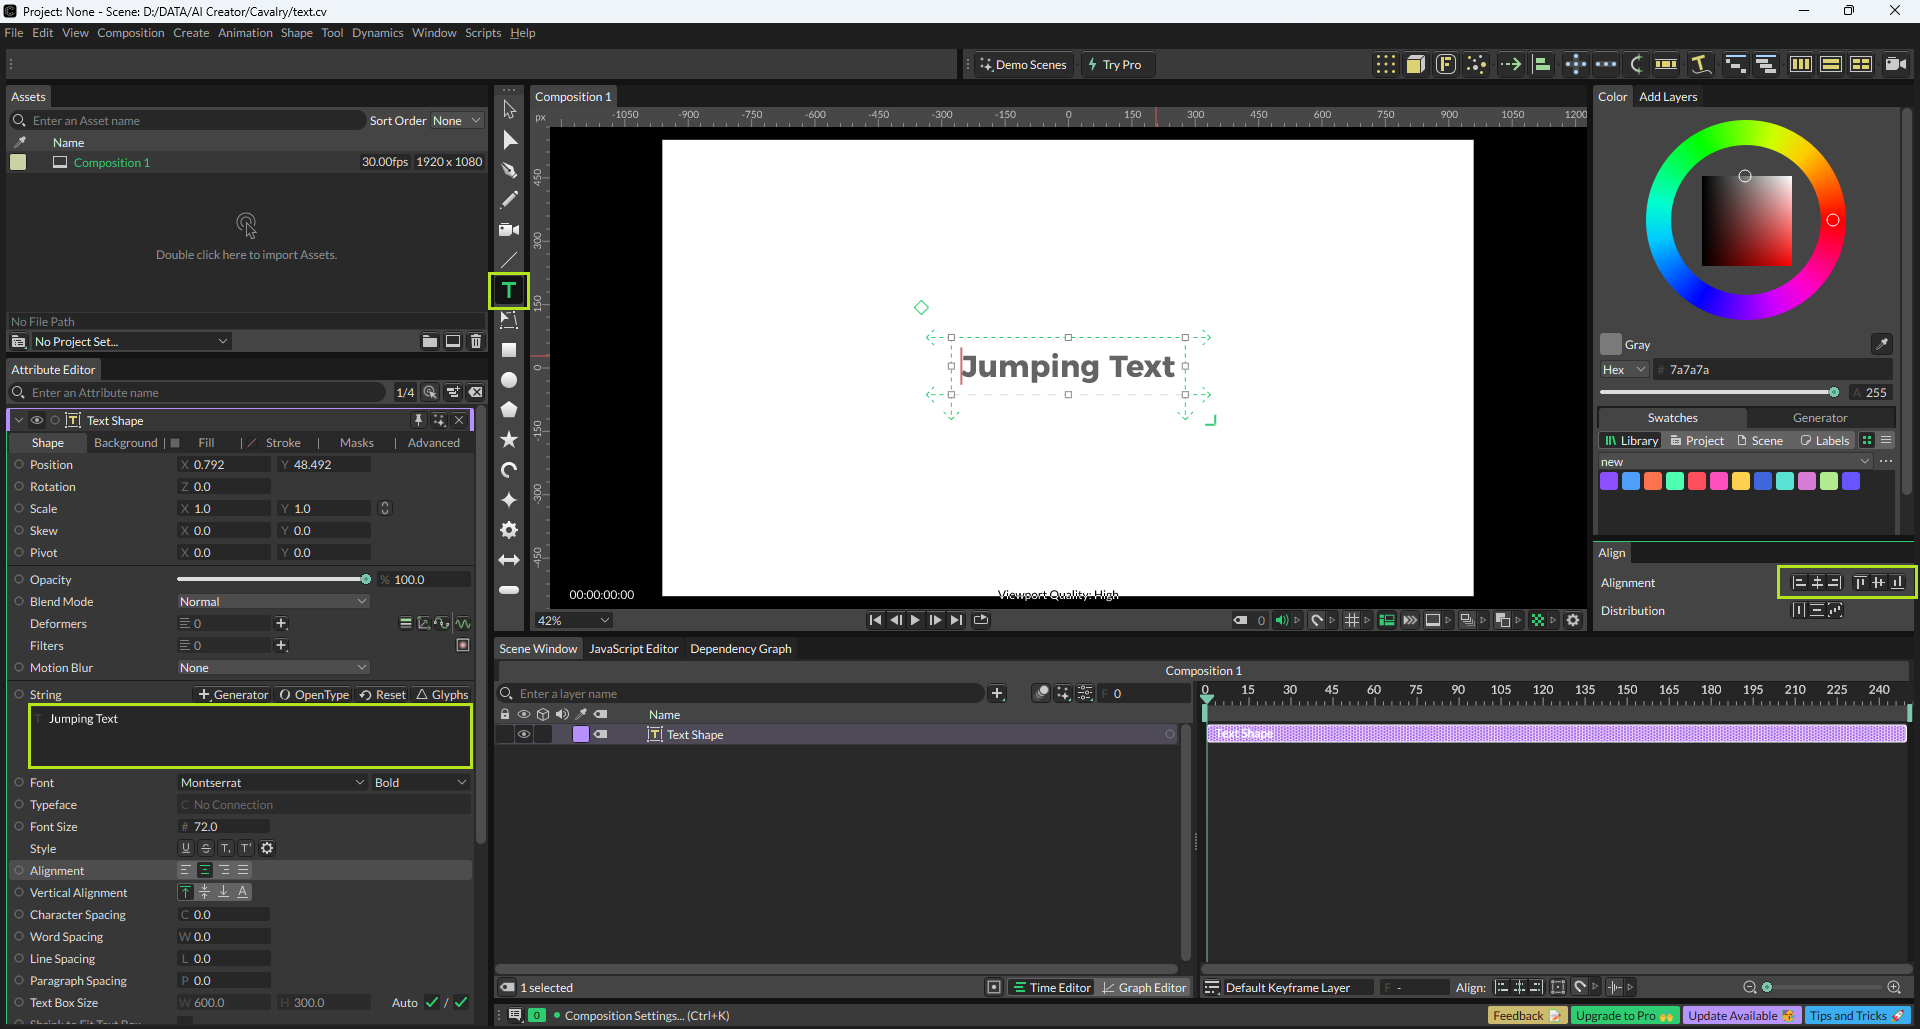Switch to the JavaScript Editor tab

click(633, 648)
